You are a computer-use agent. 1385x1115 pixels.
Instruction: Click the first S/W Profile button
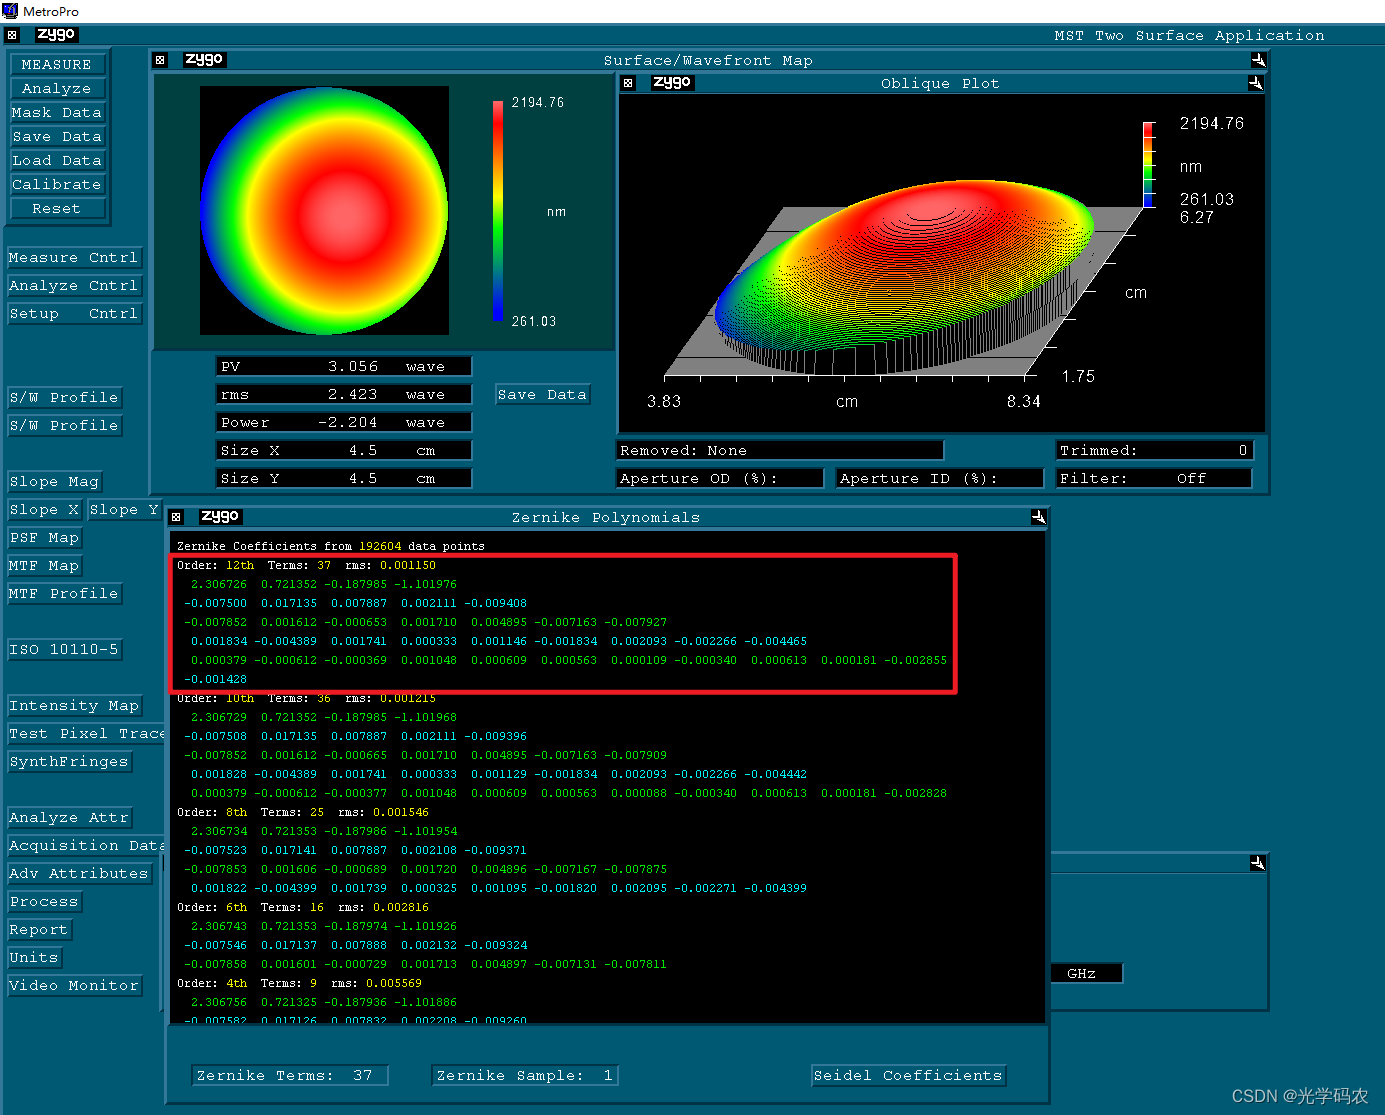pyautogui.click(x=65, y=398)
